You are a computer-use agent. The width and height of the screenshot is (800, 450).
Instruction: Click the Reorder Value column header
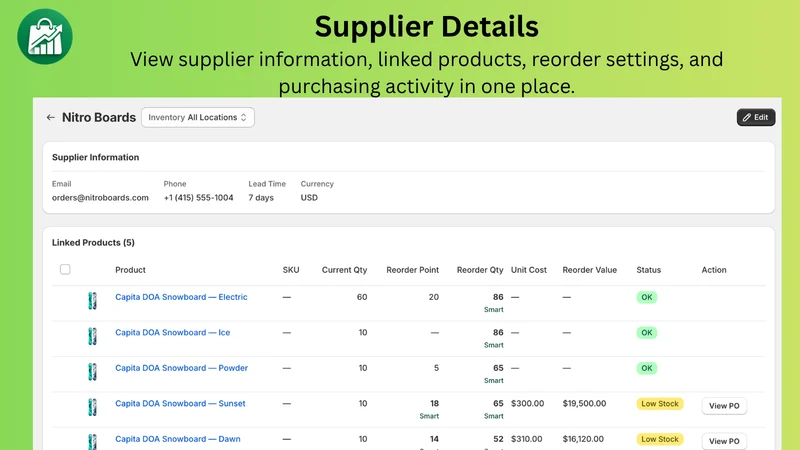tap(589, 270)
